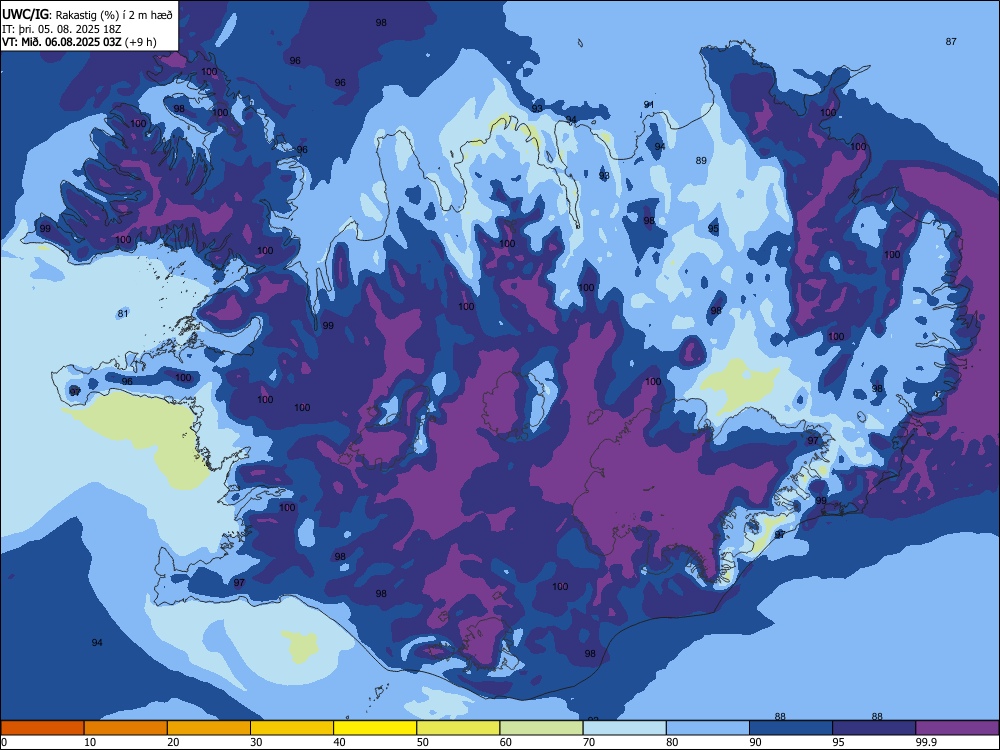Screen dimensions: 1000x750
Task: Click the medium blue 90–95 legend swatch
Action: tap(791, 728)
